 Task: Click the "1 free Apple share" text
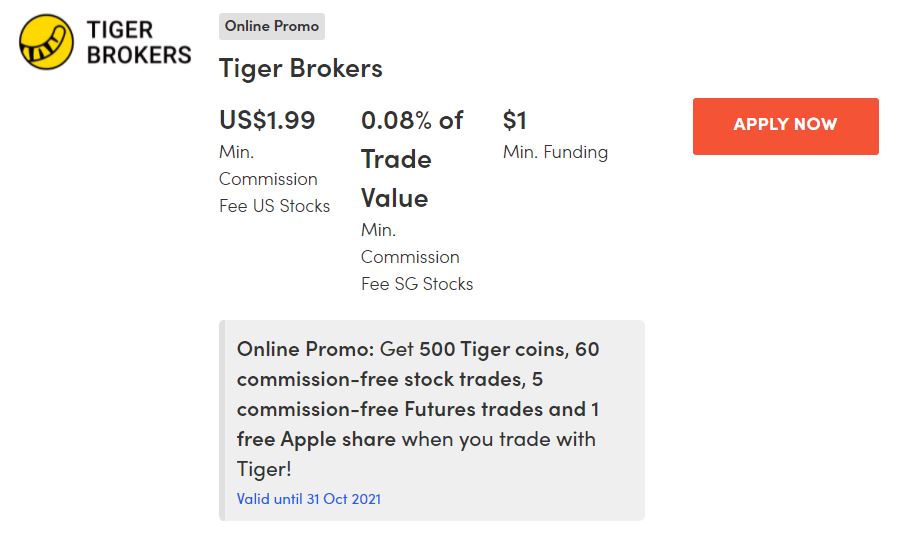316,439
